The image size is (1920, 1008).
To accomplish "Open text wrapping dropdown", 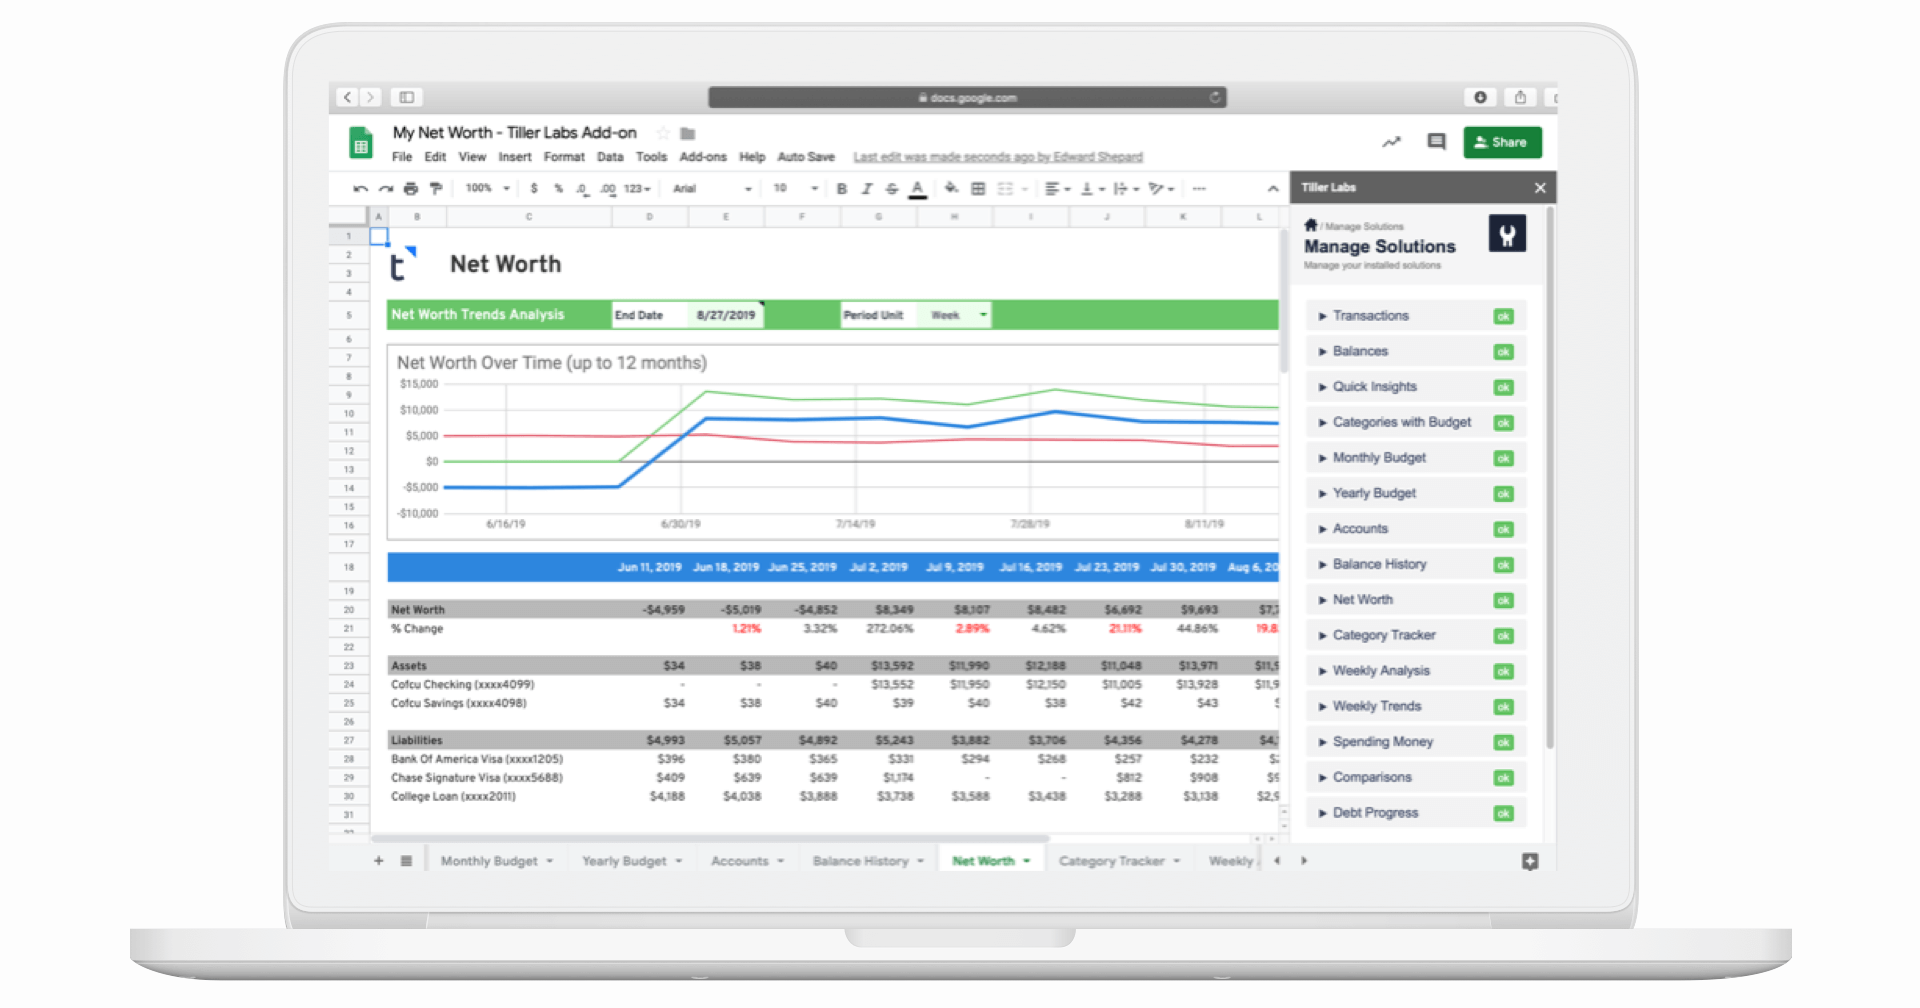I will click(x=1126, y=188).
